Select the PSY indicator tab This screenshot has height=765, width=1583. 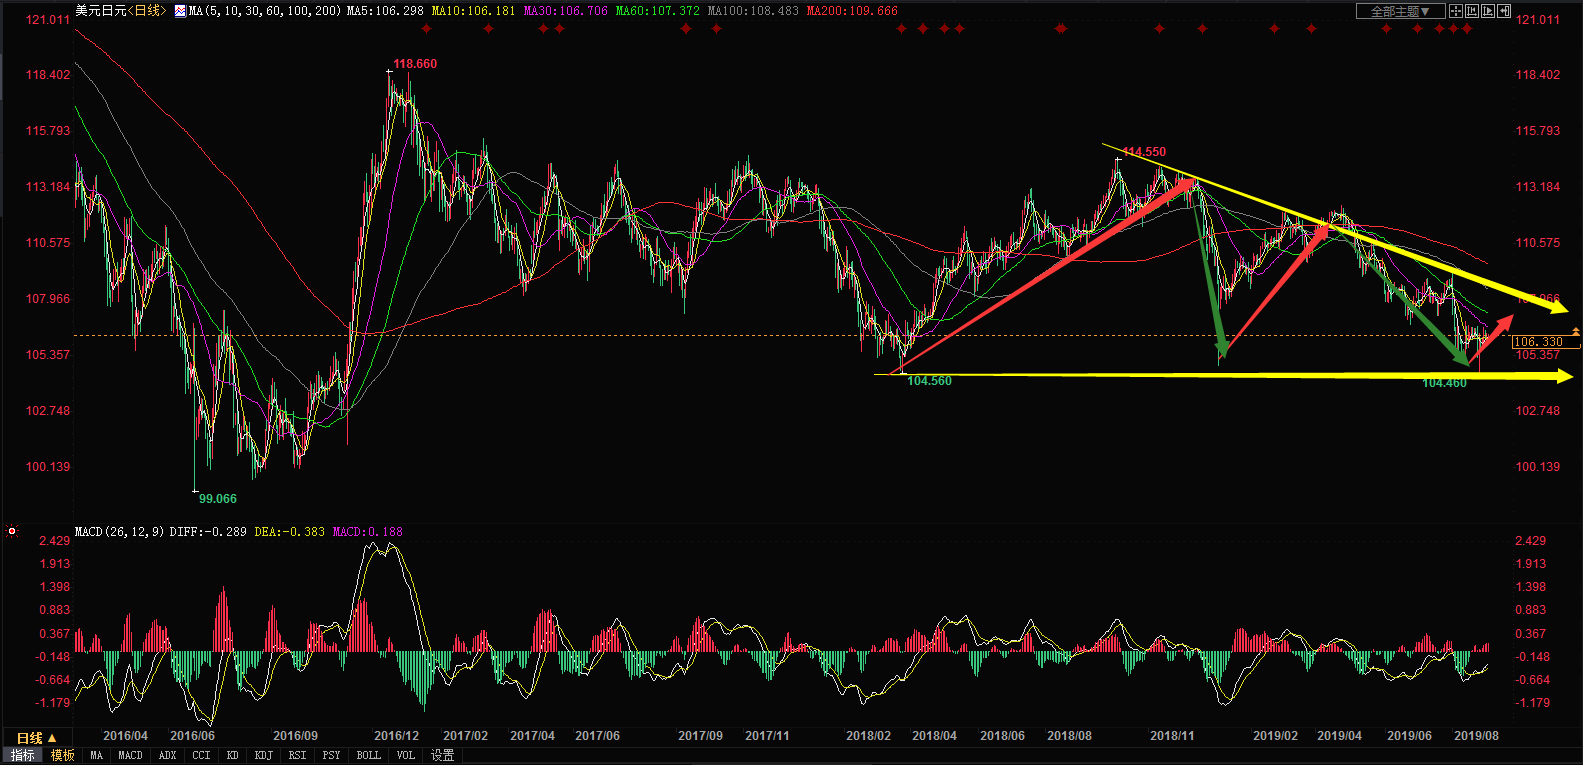click(331, 755)
